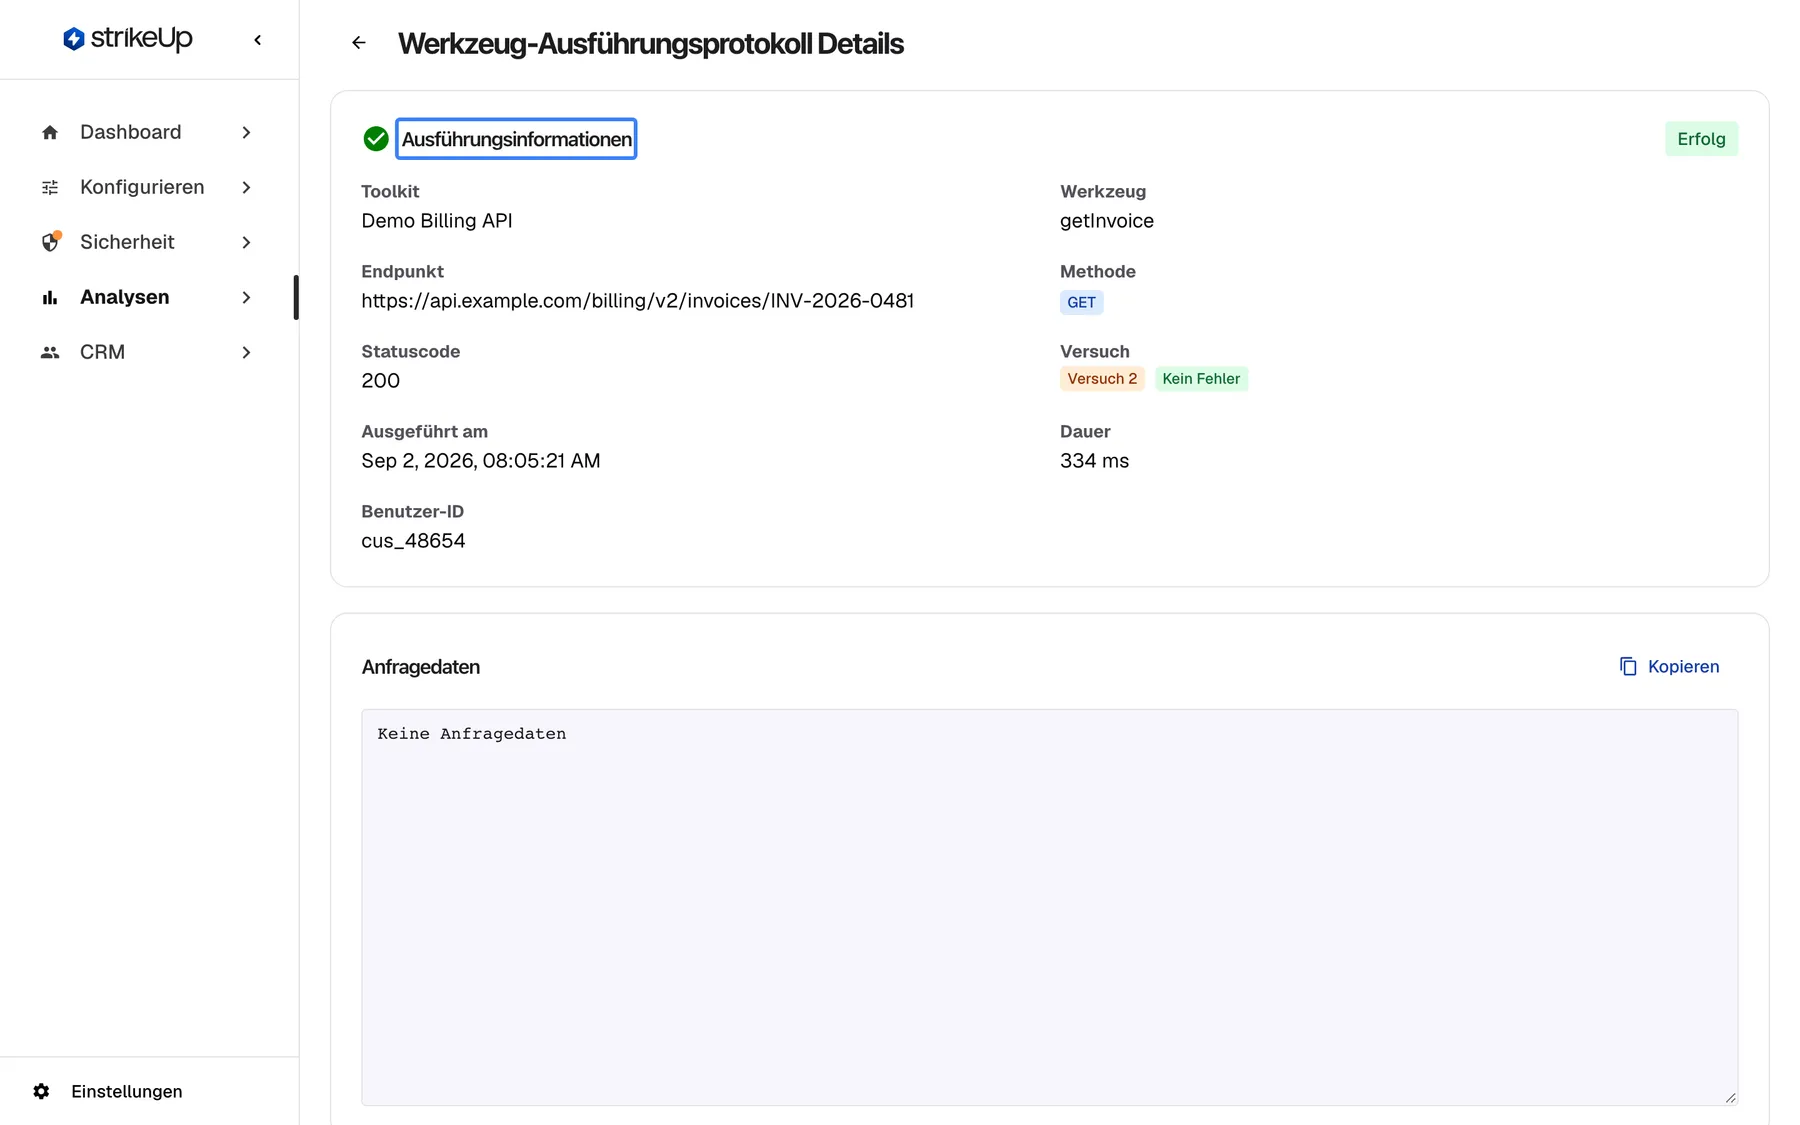Click the Einstellungen gear icon

pos(41,1092)
